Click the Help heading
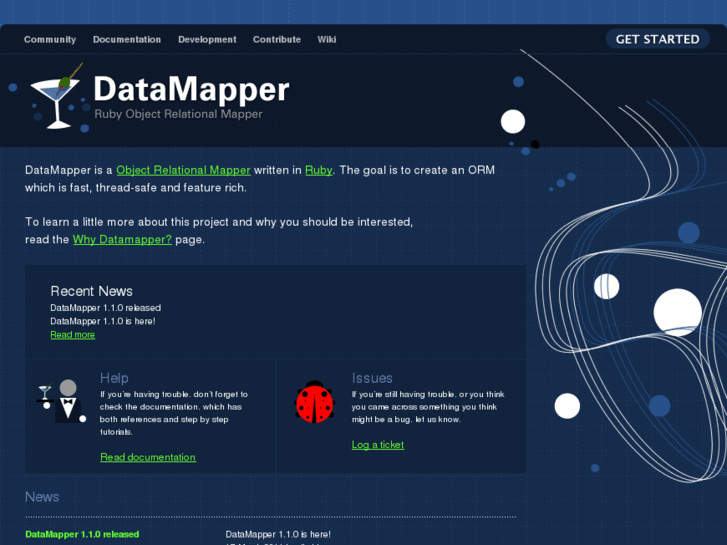The height and width of the screenshot is (545, 727). coord(114,378)
